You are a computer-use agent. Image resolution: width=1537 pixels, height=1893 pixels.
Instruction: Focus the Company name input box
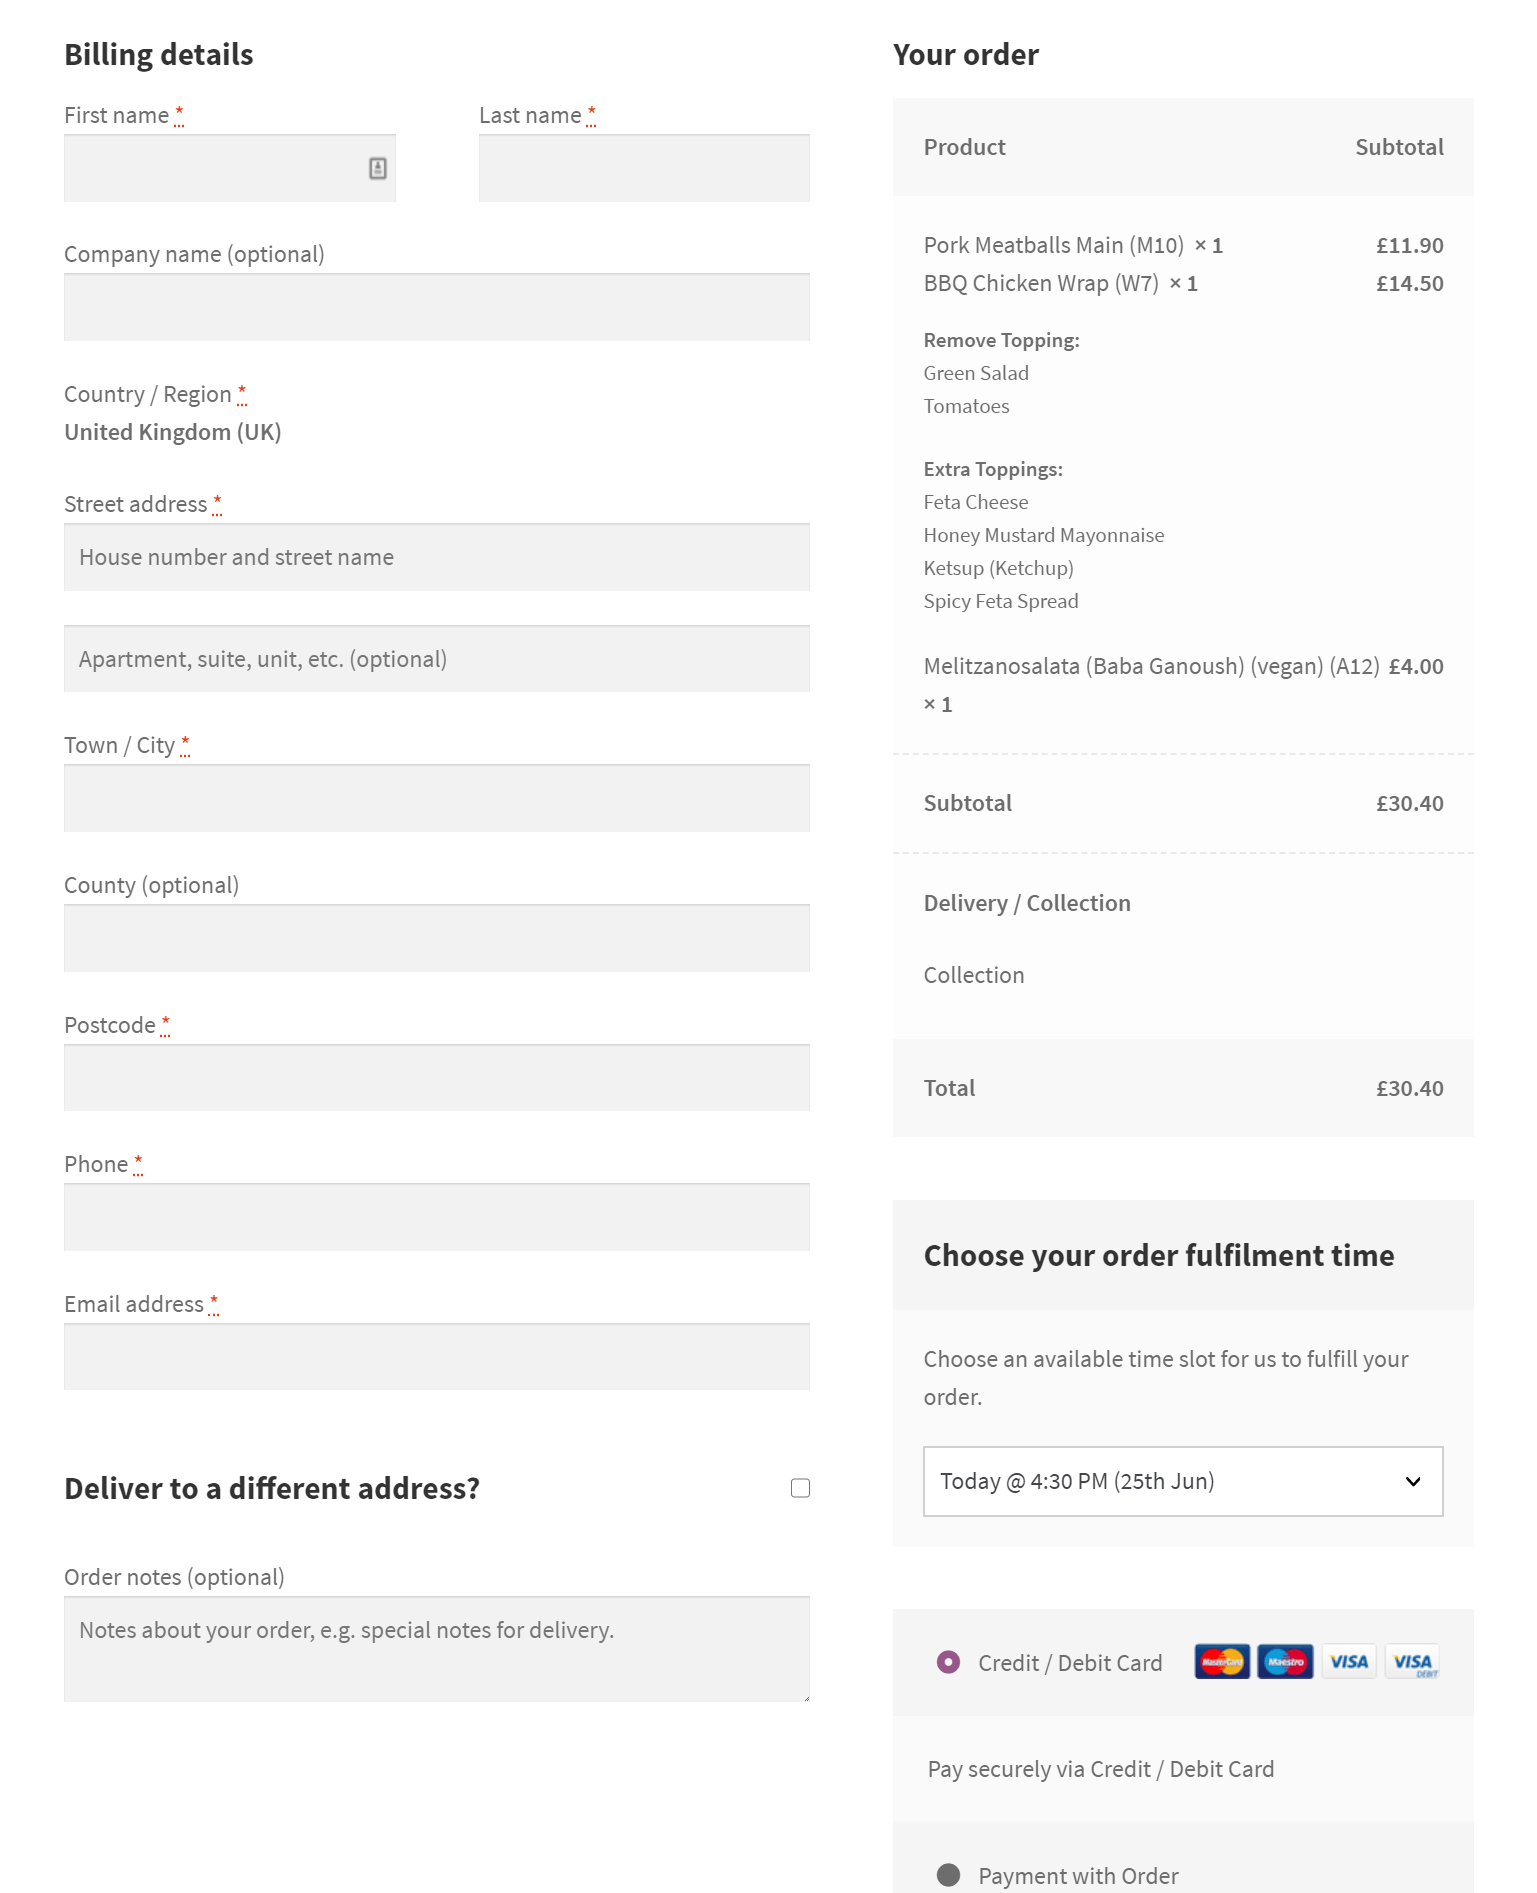(437, 307)
